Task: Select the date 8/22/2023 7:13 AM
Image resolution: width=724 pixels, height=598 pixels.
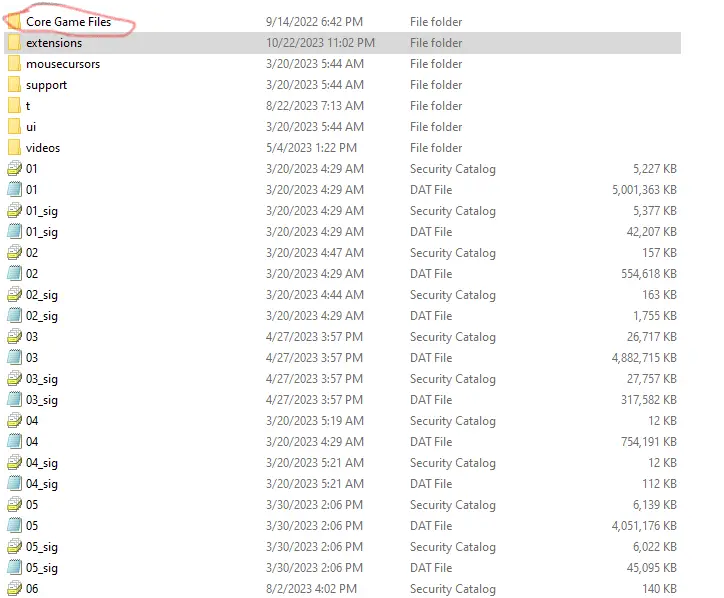Action: click(314, 106)
